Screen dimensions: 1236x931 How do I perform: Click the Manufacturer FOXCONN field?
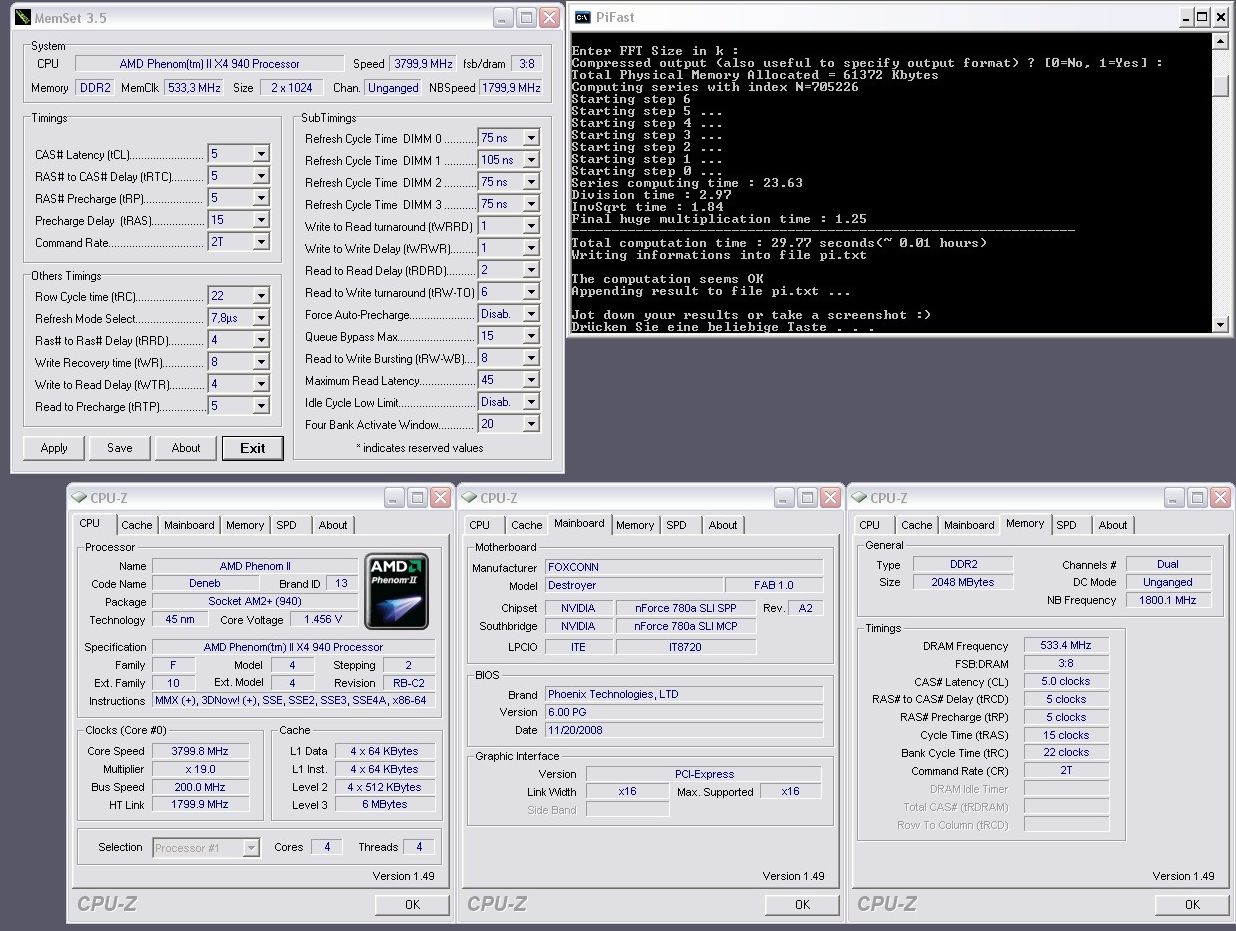point(684,567)
